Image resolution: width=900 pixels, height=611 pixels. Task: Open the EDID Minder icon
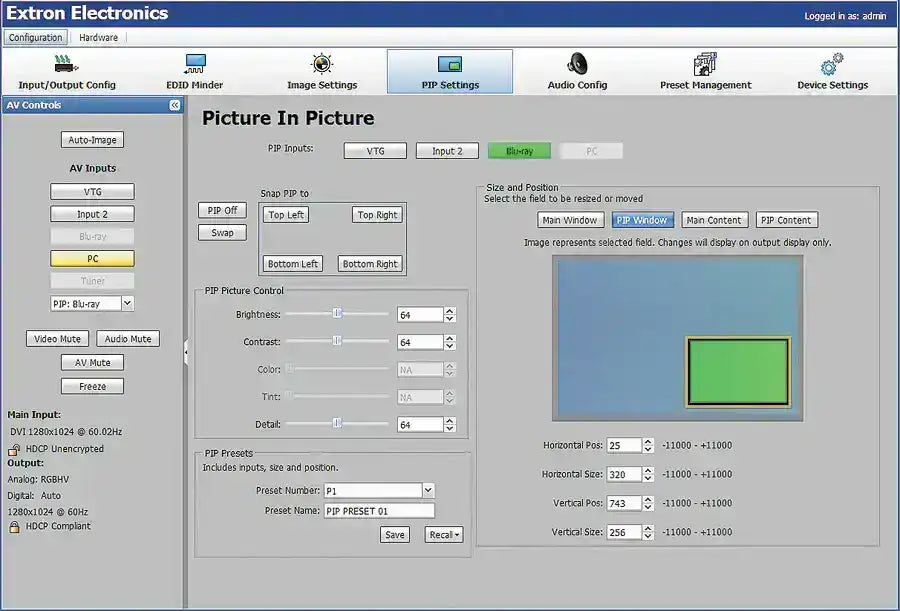pos(195,65)
